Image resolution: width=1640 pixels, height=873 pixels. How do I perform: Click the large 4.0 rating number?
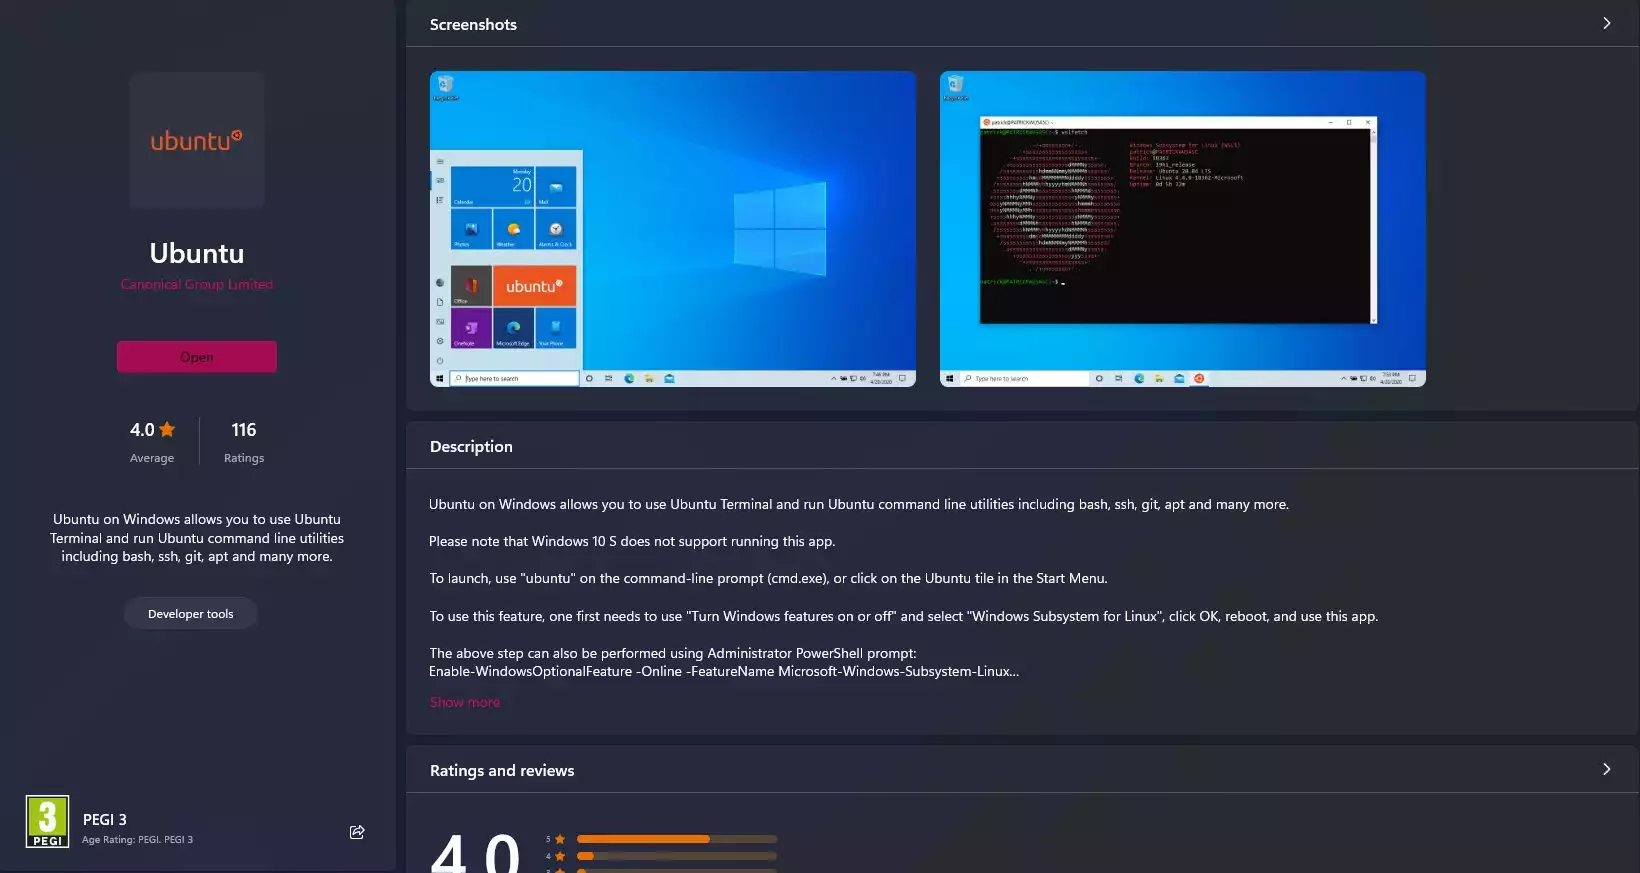(476, 853)
